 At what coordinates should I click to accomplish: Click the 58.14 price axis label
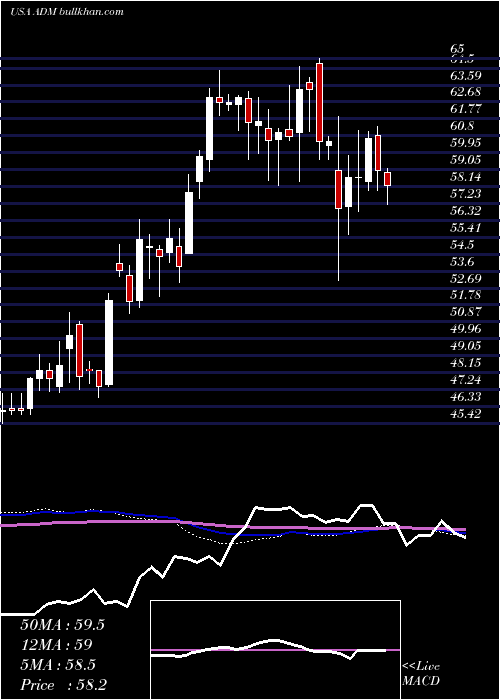(x=466, y=177)
